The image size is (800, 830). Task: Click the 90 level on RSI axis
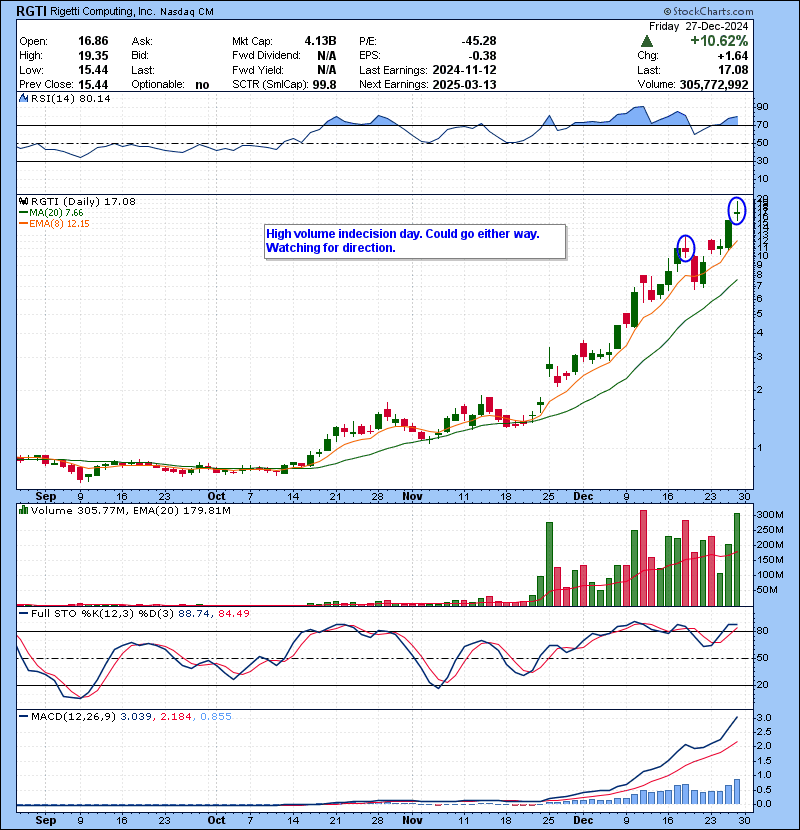(x=762, y=107)
